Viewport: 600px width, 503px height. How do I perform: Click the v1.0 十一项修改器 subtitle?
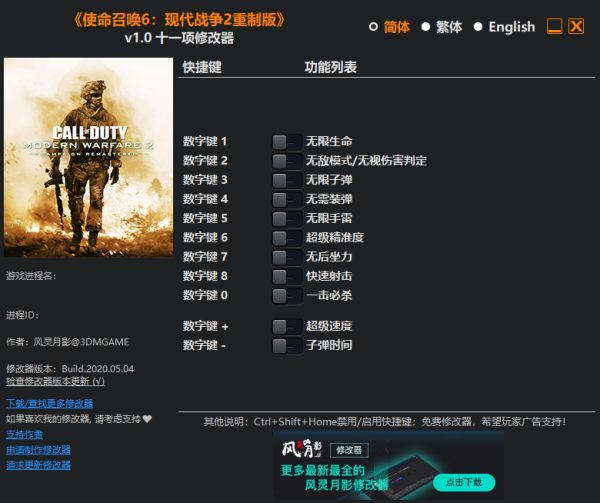point(179,38)
